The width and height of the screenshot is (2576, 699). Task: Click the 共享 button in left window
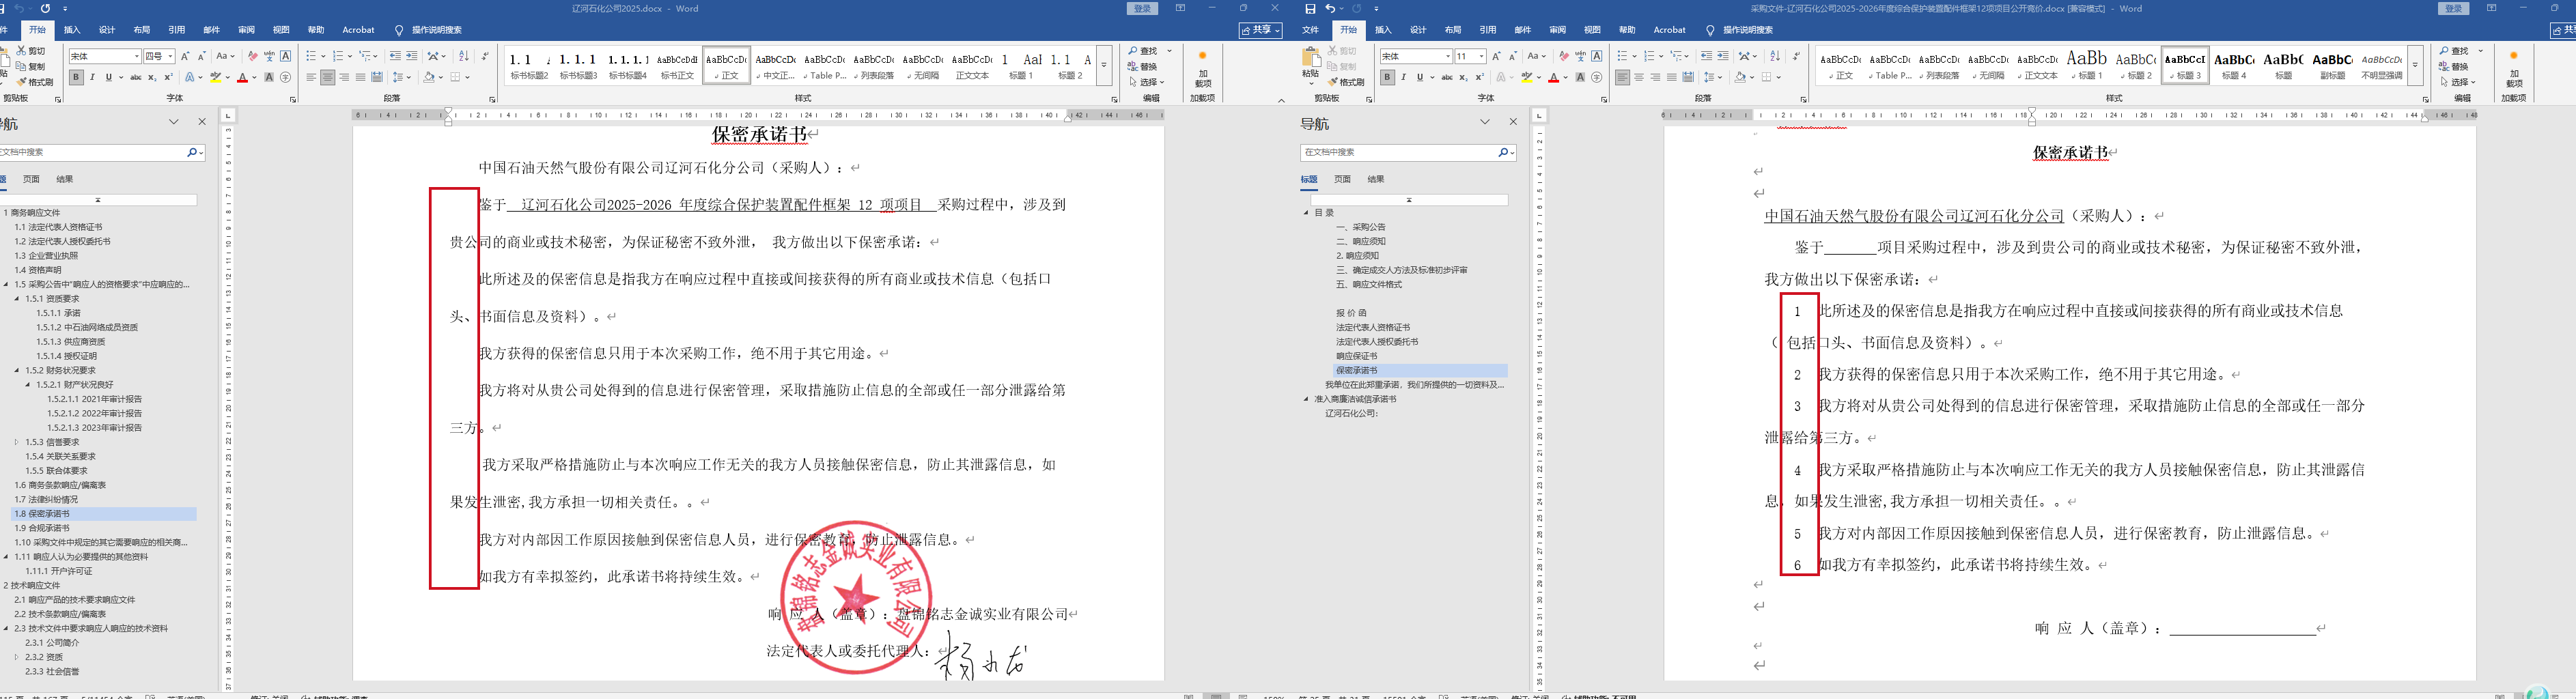1261,30
